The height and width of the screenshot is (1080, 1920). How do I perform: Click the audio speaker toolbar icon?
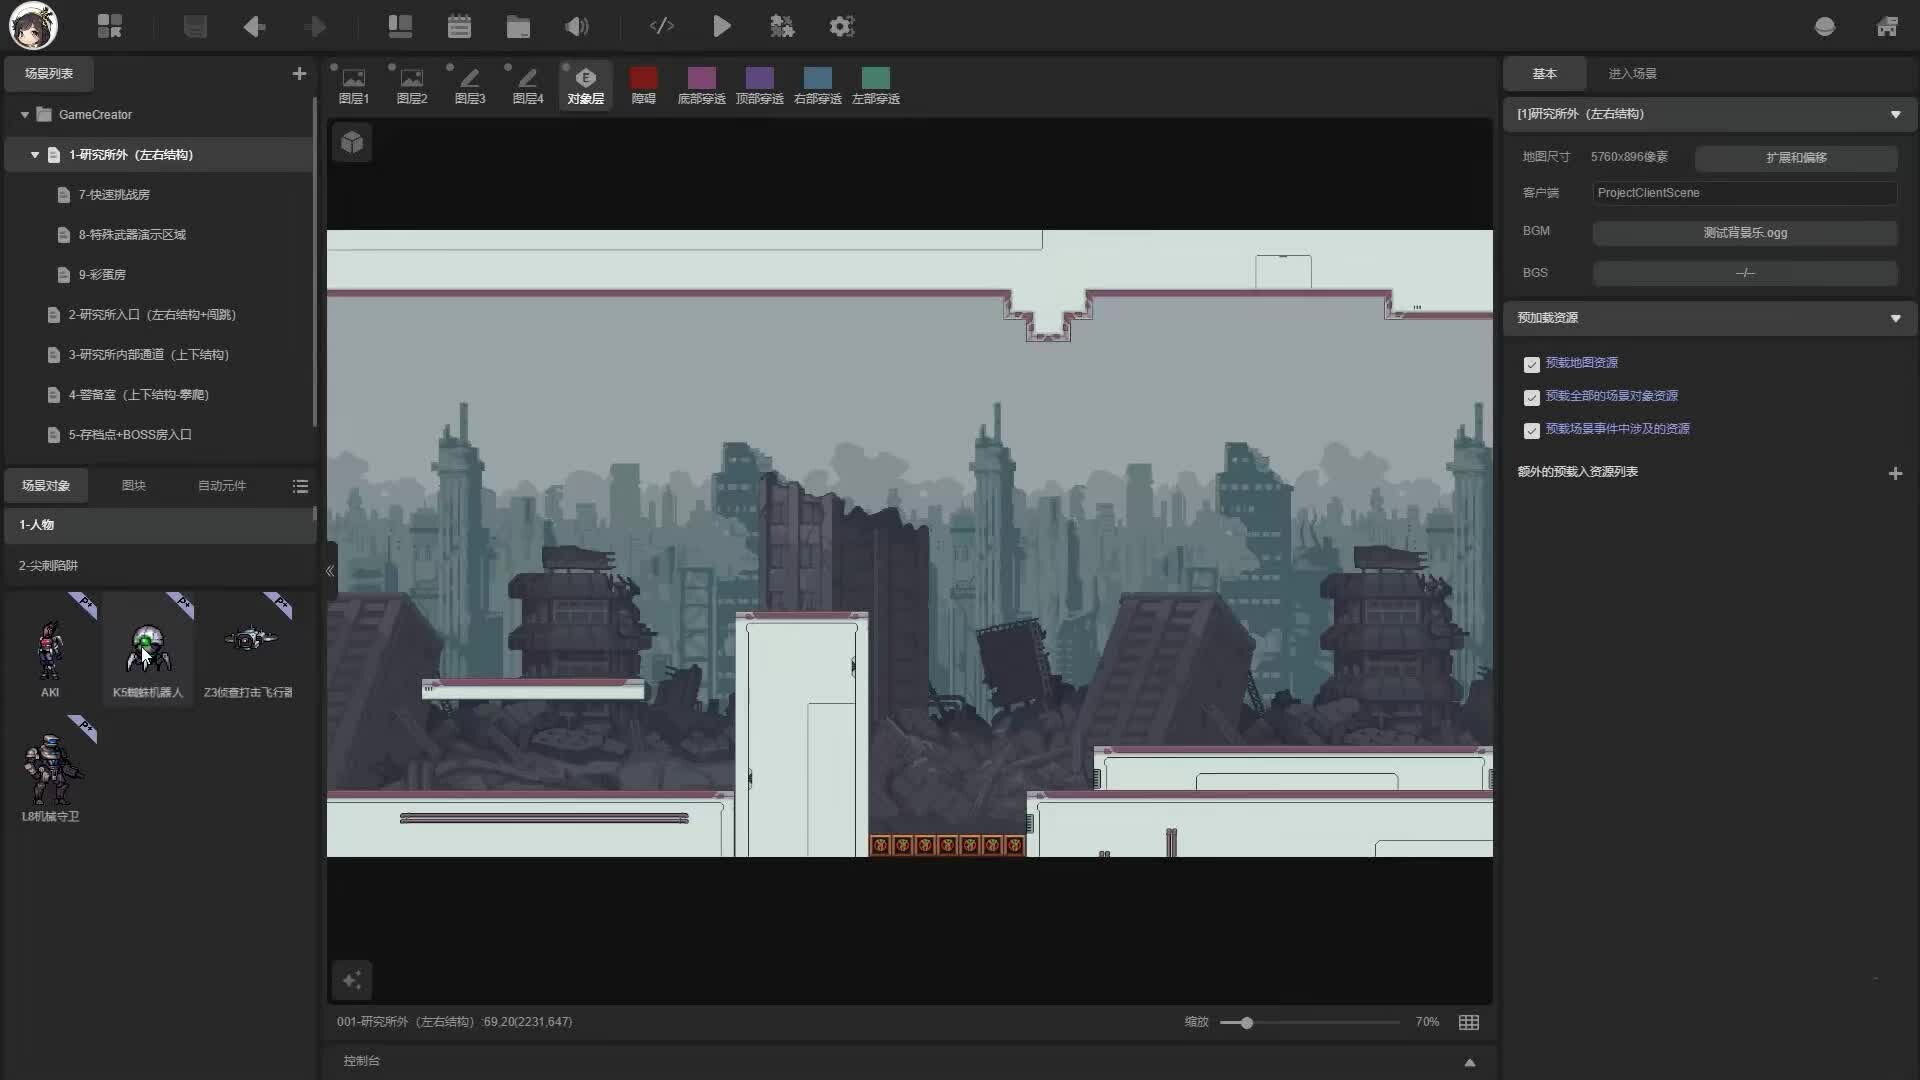[x=577, y=27]
